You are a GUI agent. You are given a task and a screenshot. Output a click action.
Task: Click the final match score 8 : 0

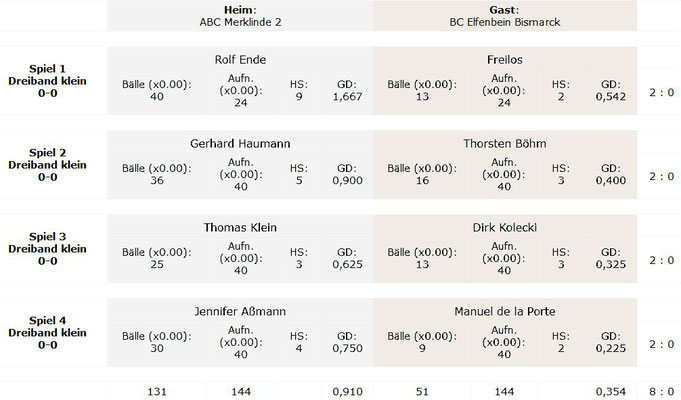pyautogui.click(x=662, y=391)
